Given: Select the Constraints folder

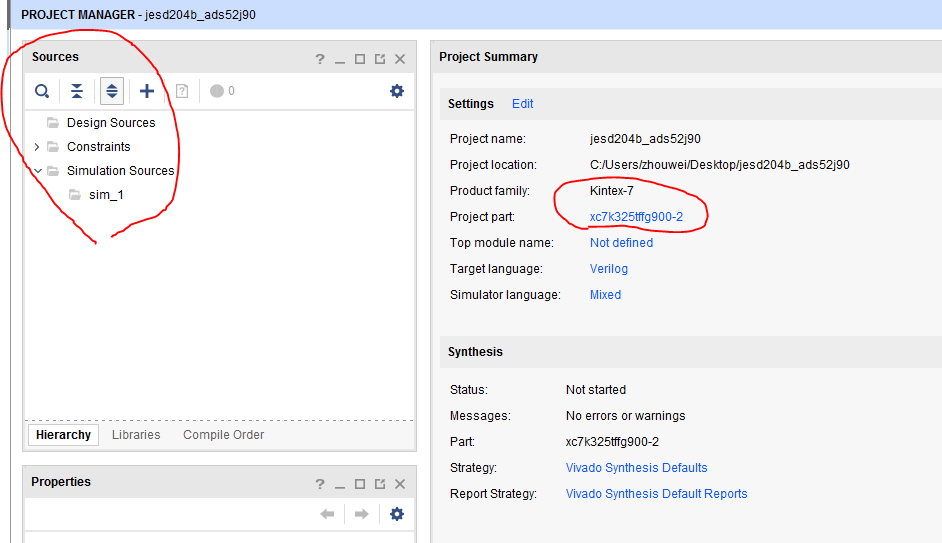Looking at the screenshot, I should pyautogui.click(x=99, y=147).
